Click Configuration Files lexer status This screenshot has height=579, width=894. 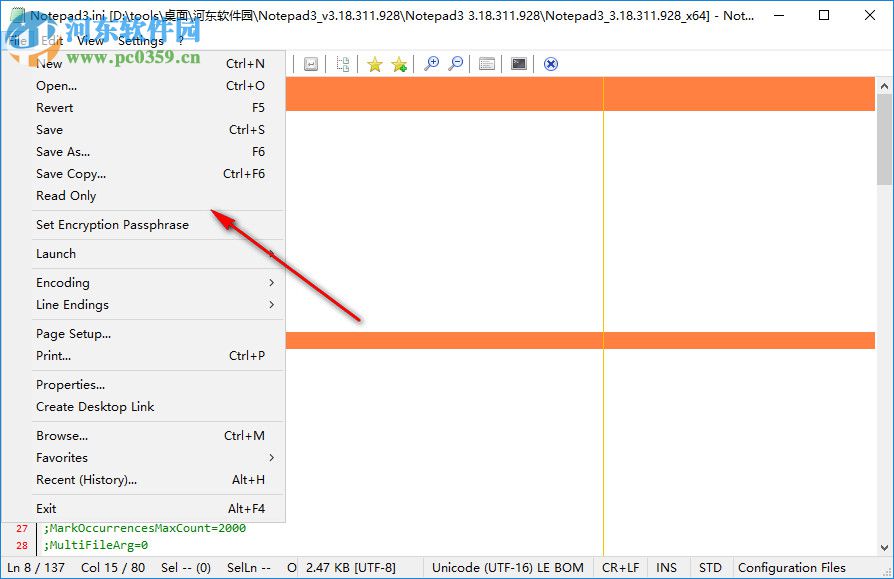[791, 568]
